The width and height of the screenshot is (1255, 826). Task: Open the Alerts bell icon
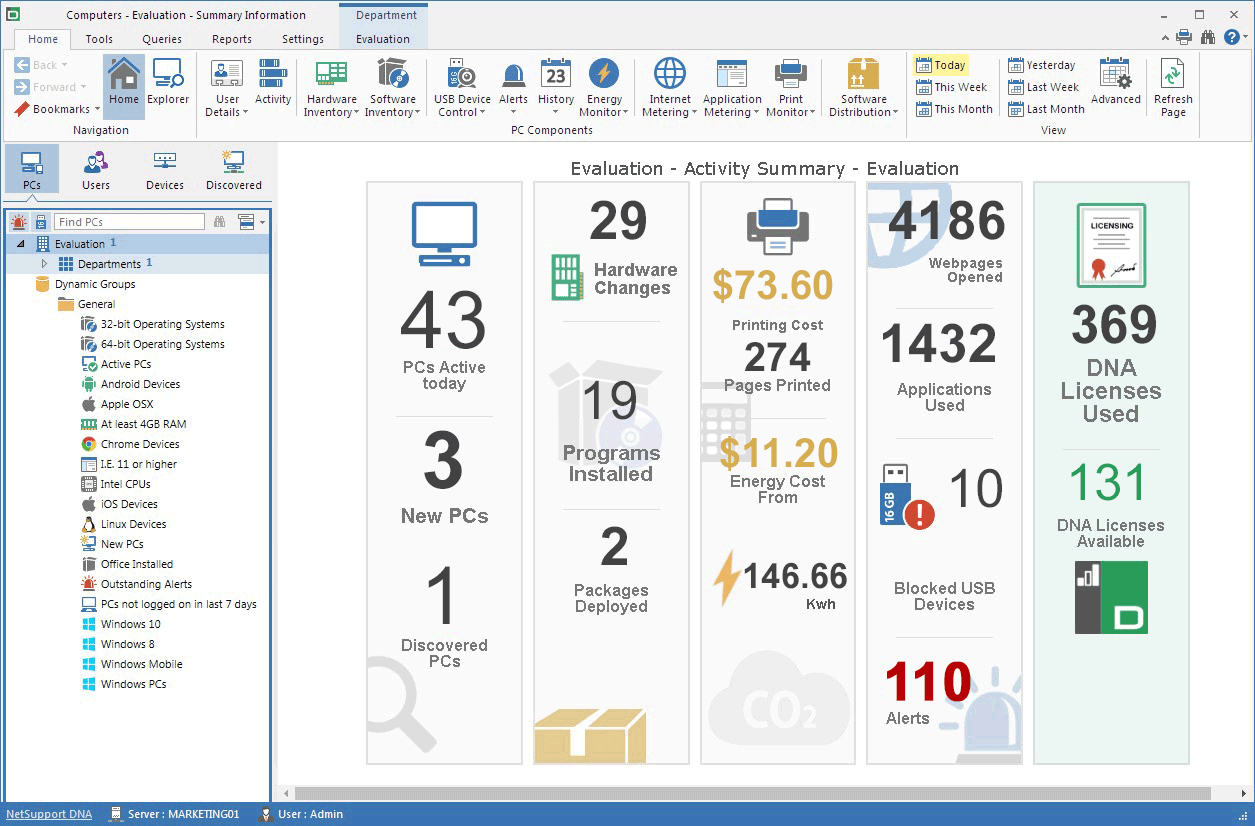tap(513, 82)
